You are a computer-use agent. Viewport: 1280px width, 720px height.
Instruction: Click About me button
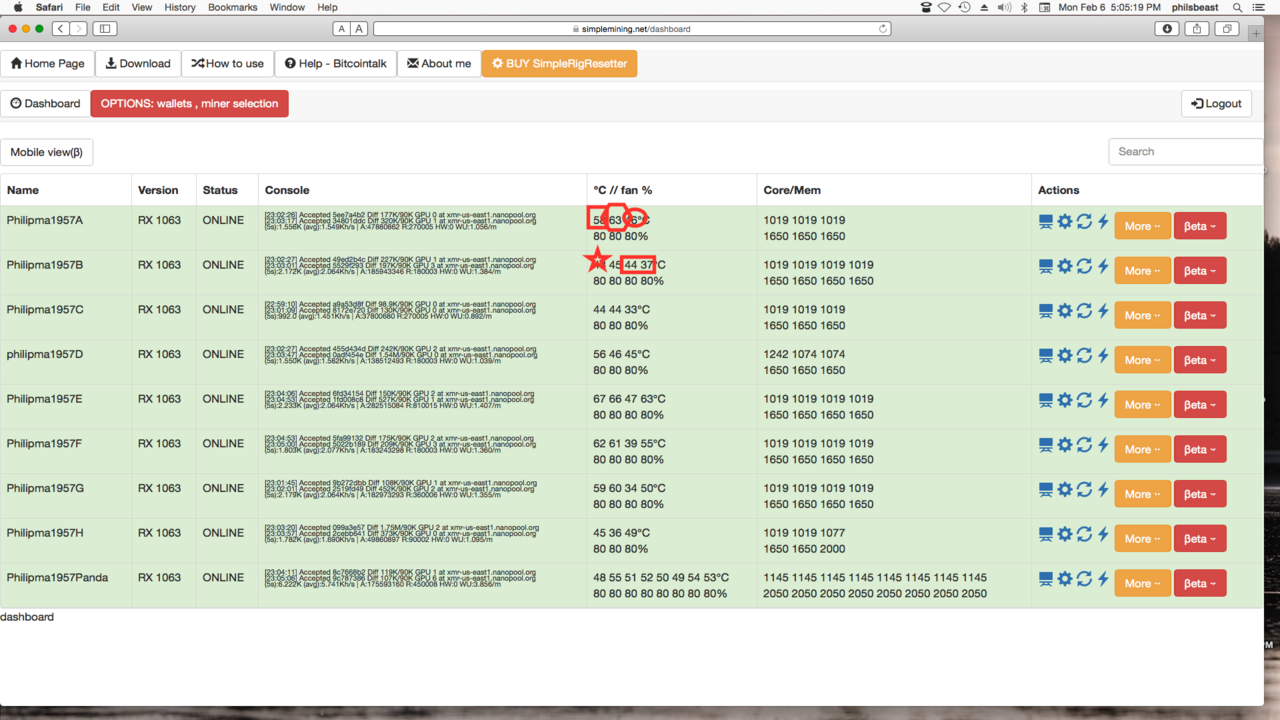[439, 63]
